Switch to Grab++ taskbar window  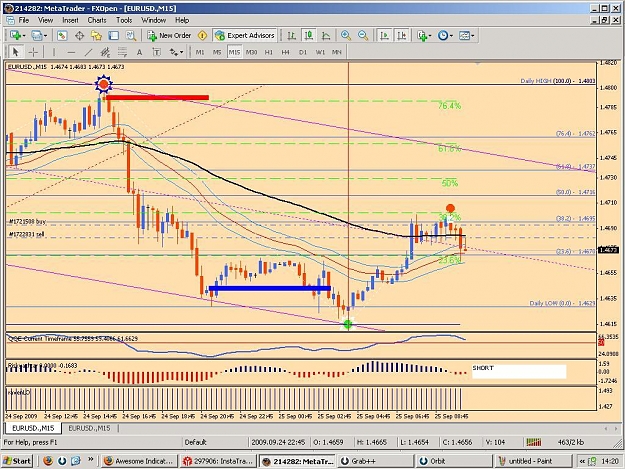coord(376,461)
